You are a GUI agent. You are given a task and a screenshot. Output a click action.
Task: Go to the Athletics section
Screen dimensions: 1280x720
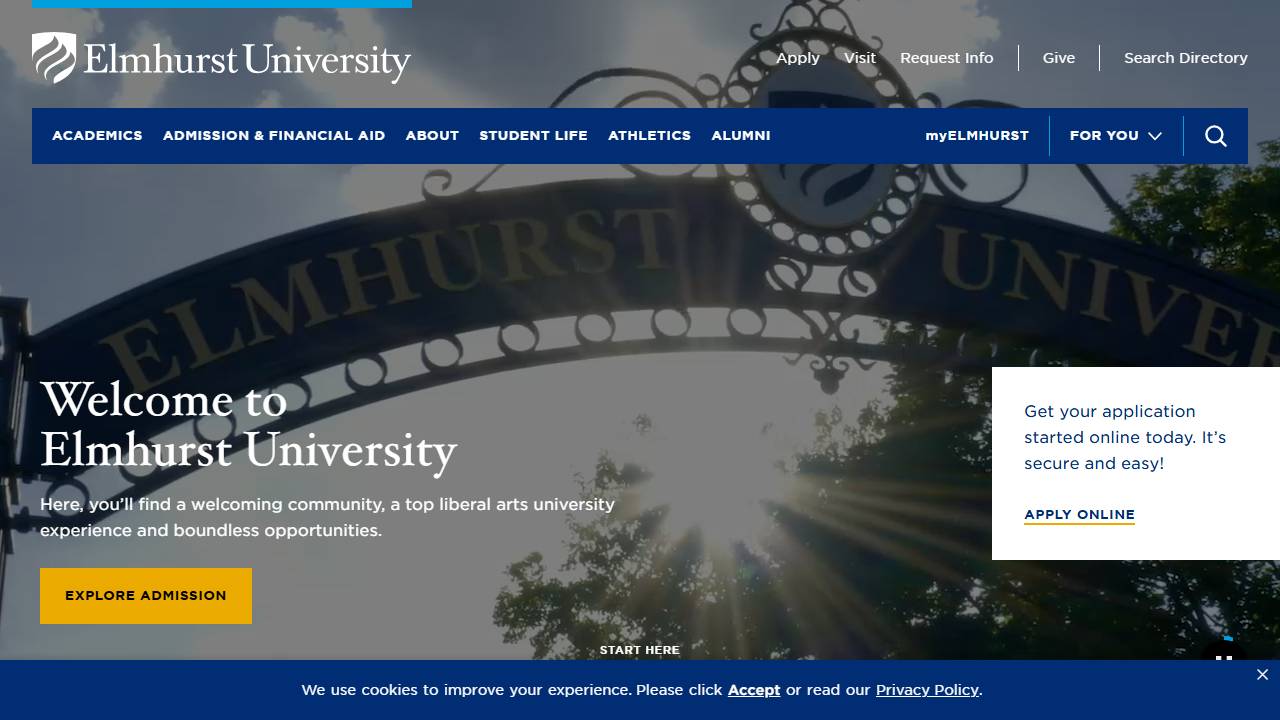(649, 136)
